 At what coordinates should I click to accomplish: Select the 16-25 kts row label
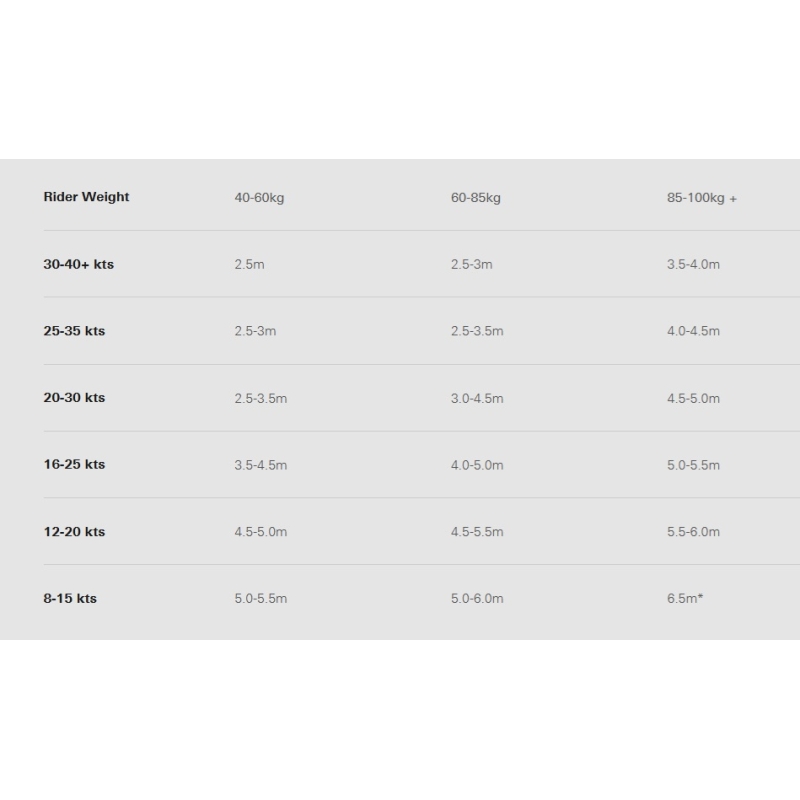click(x=74, y=465)
